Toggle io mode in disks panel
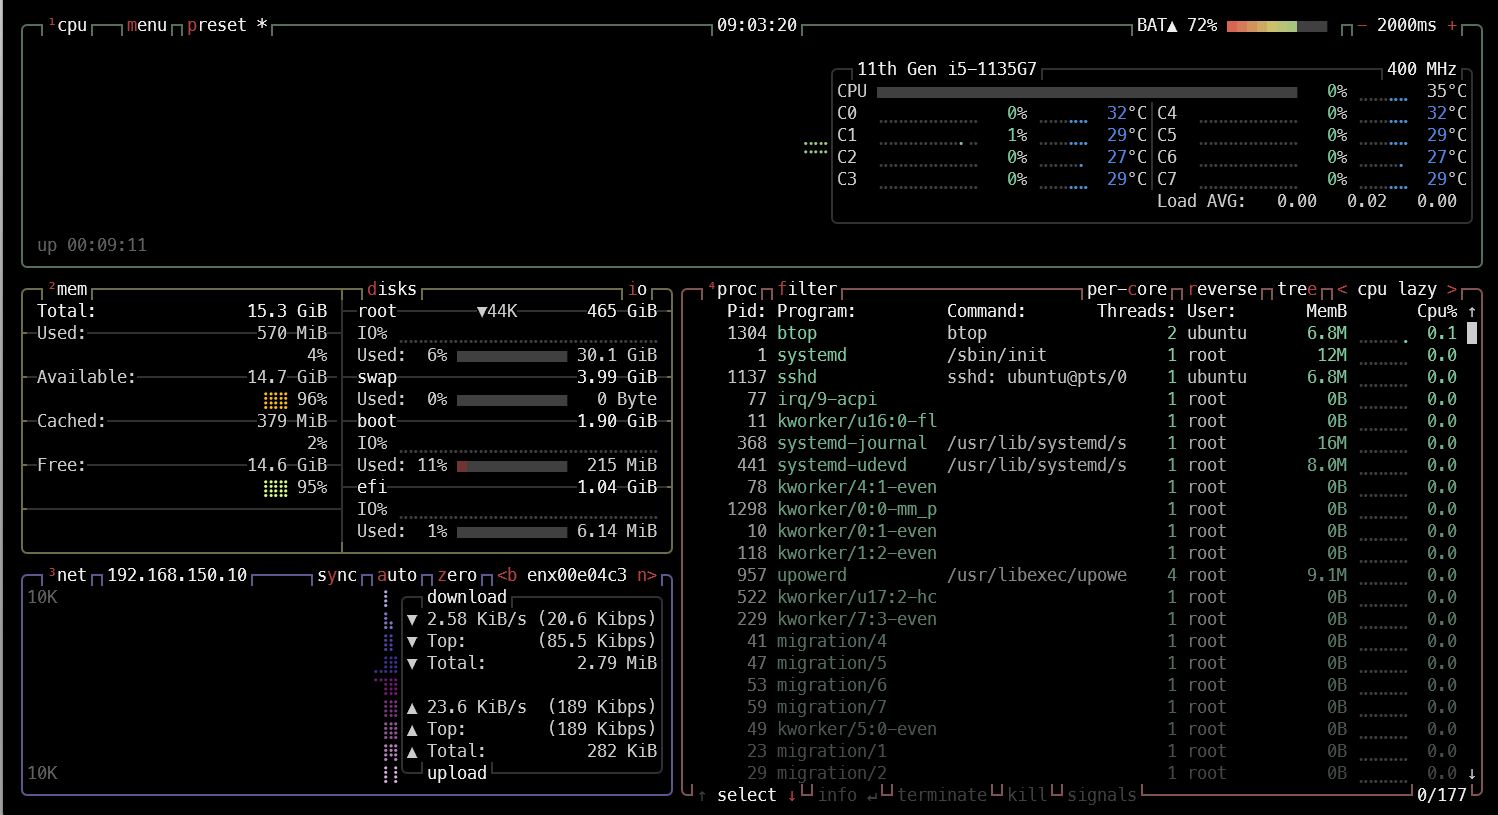The width and height of the screenshot is (1498, 815). pyautogui.click(x=637, y=289)
